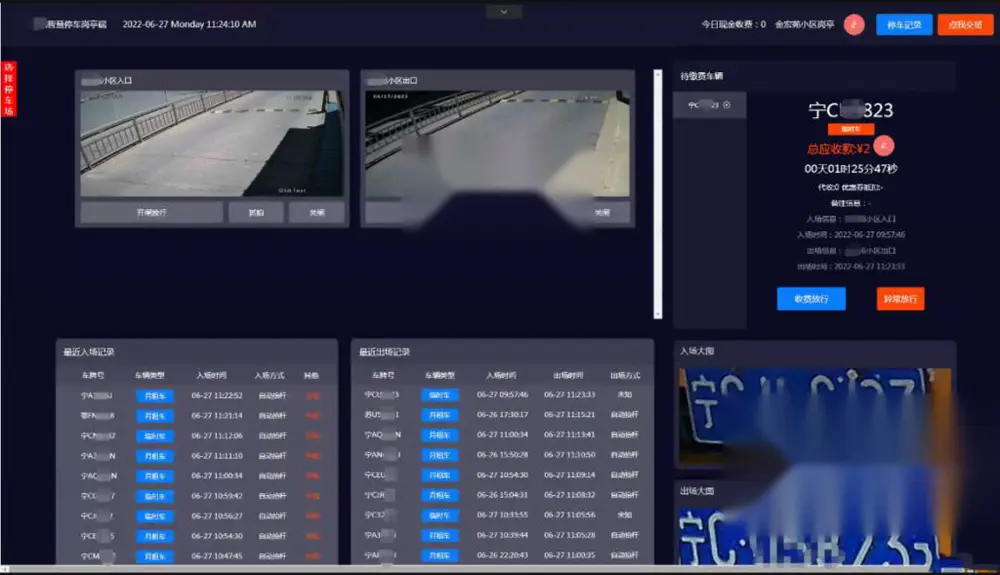Click the red link in the 11:12:06 entry row
Screen dimensions: 1000x575
pos(312,436)
